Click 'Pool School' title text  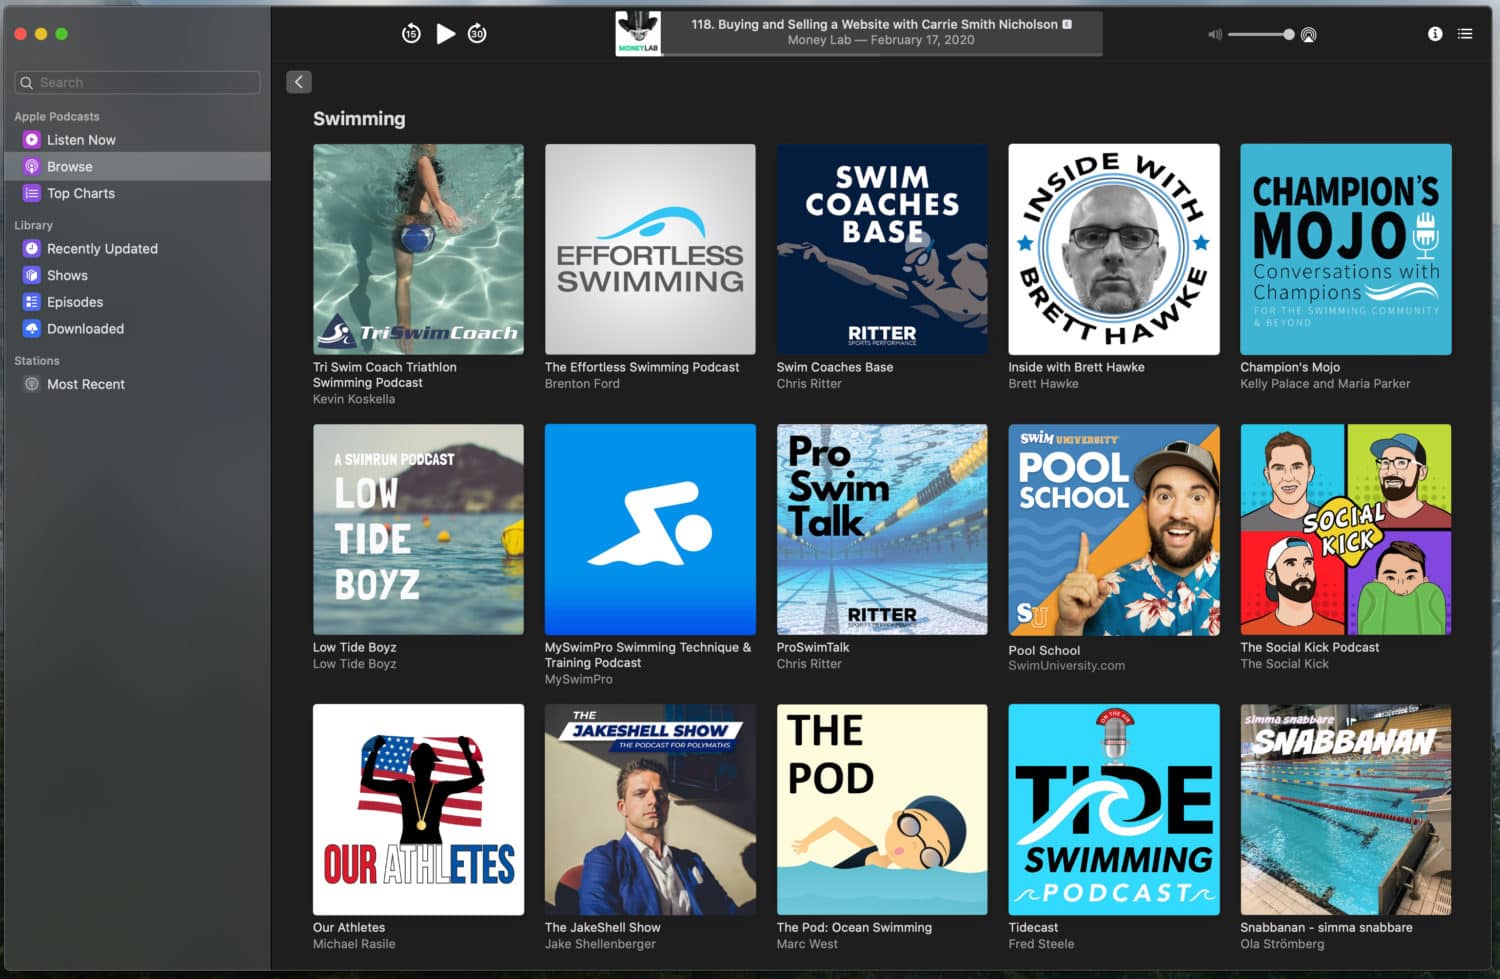1044,650
